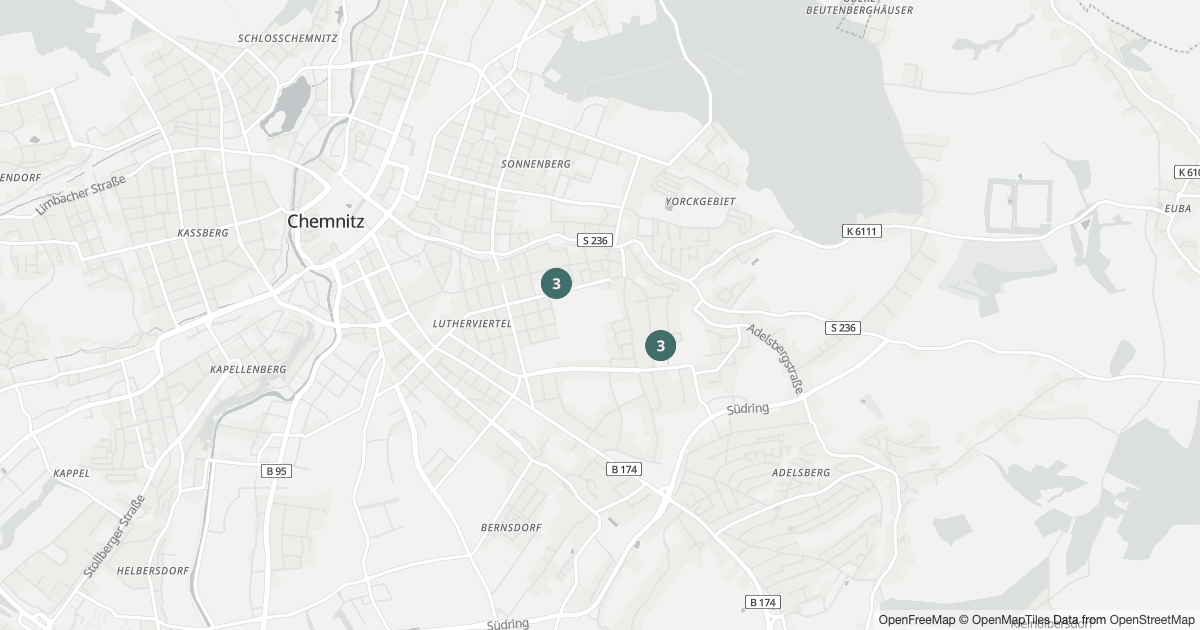Select the EUBA place label

(1178, 208)
